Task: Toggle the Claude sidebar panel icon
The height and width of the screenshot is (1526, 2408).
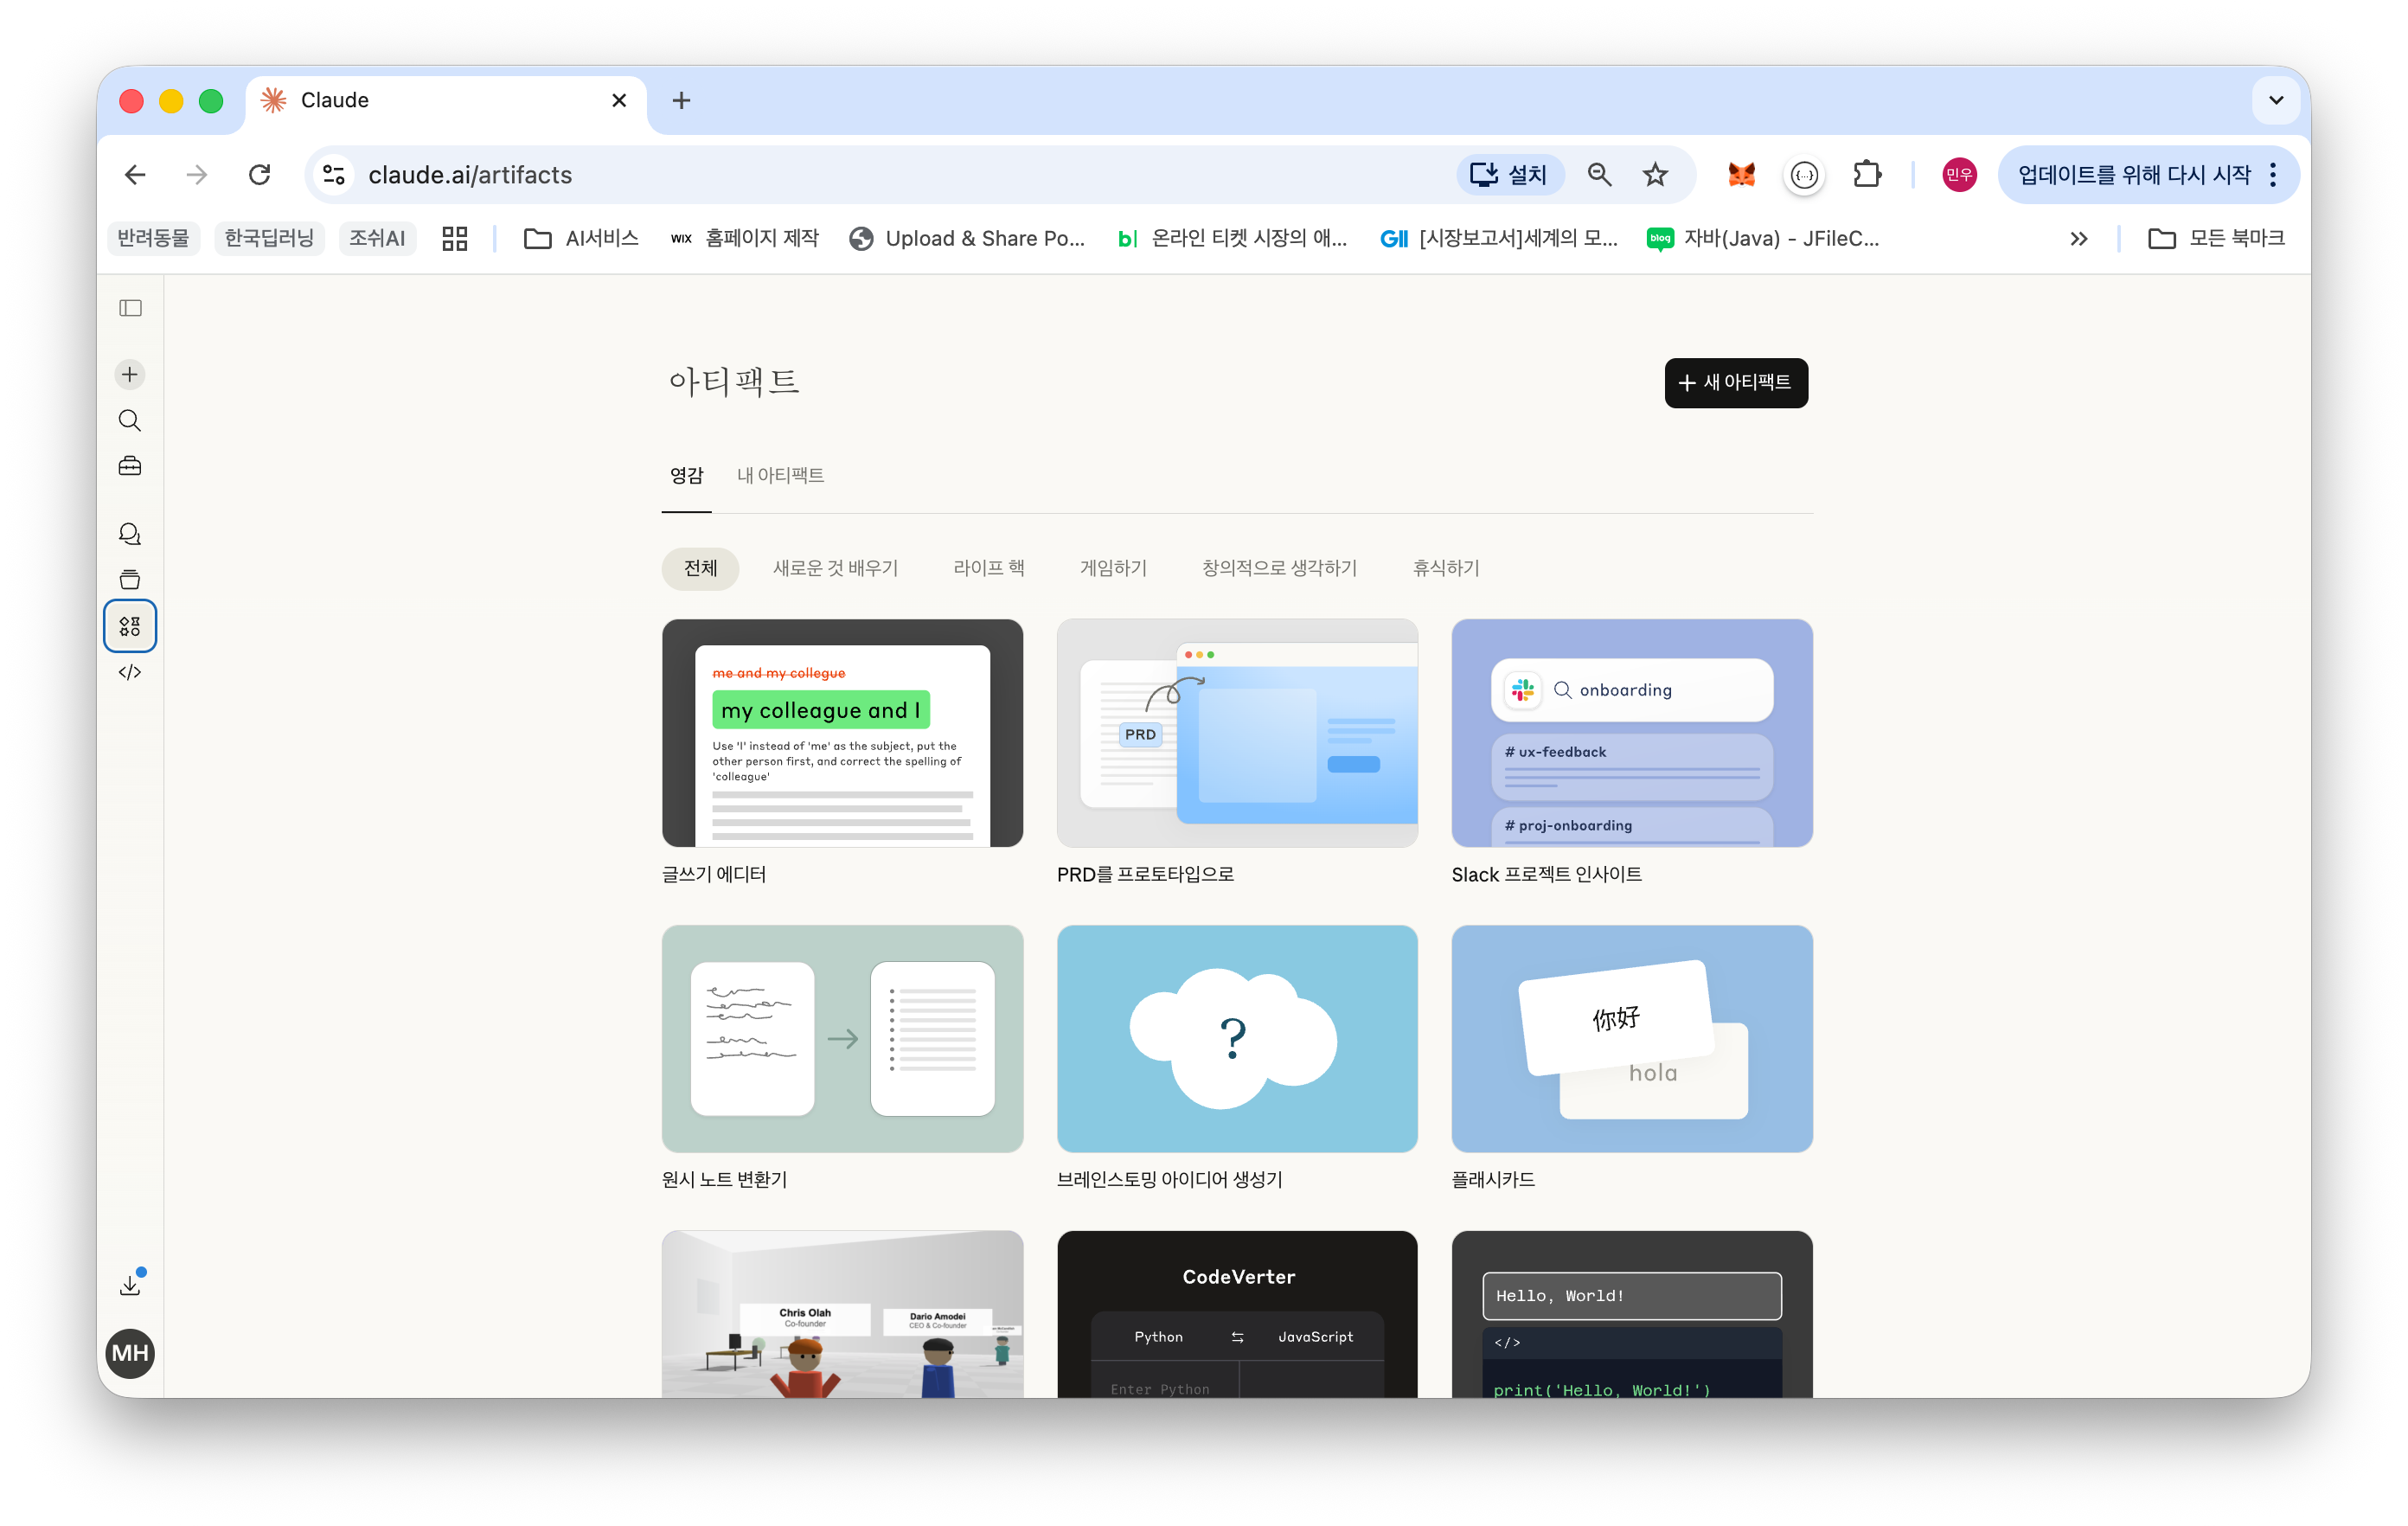Action: point(130,308)
